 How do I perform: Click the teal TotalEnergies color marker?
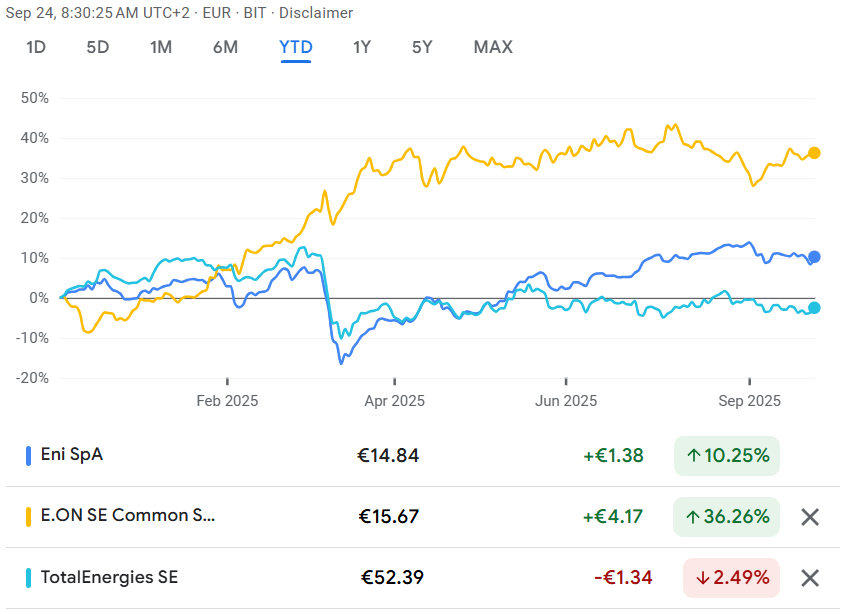28,577
